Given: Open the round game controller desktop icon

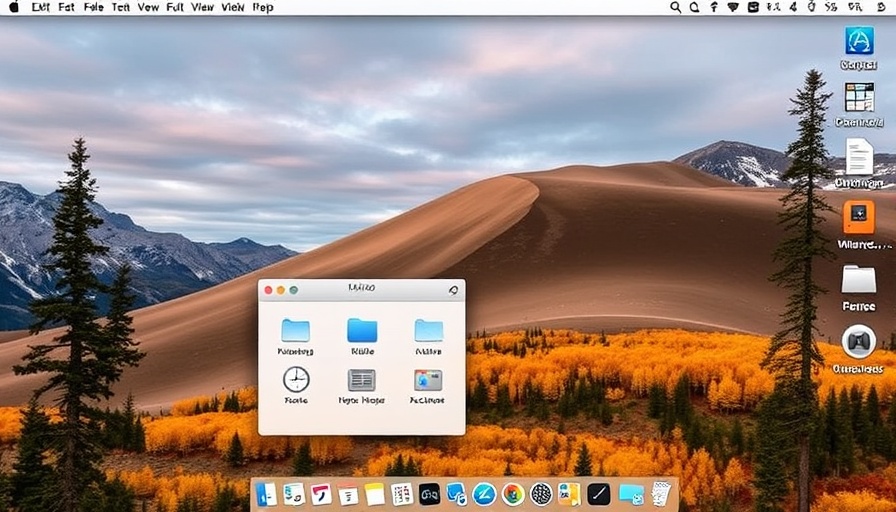Looking at the screenshot, I should (x=859, y=341).
